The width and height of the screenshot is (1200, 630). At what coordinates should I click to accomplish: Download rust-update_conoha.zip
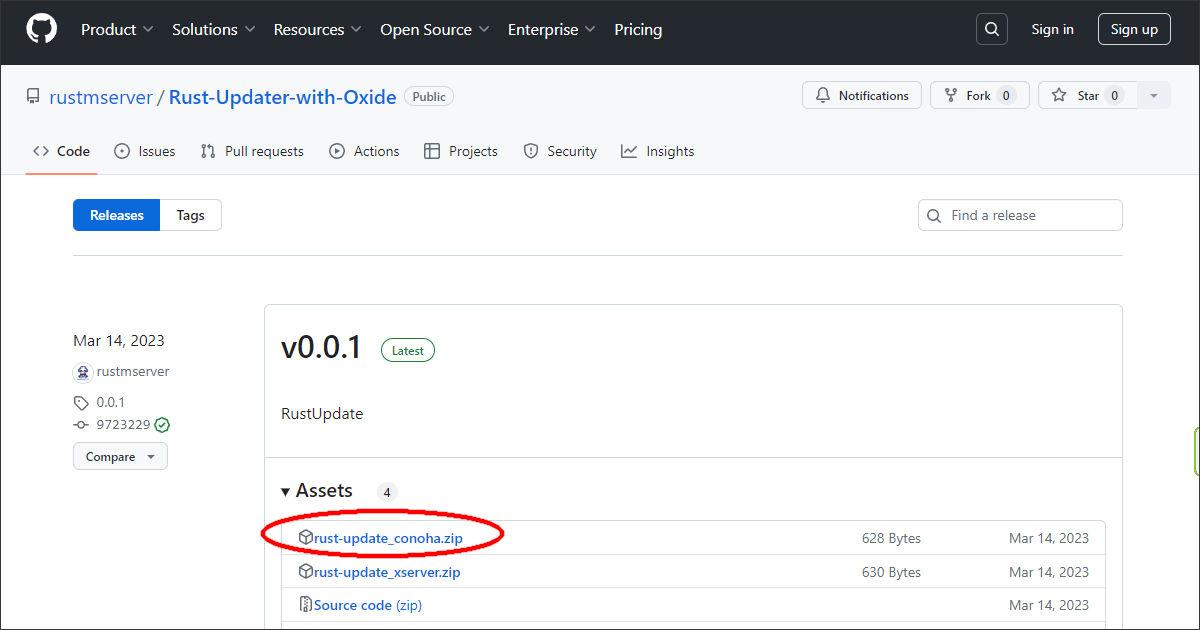[388, 538]
